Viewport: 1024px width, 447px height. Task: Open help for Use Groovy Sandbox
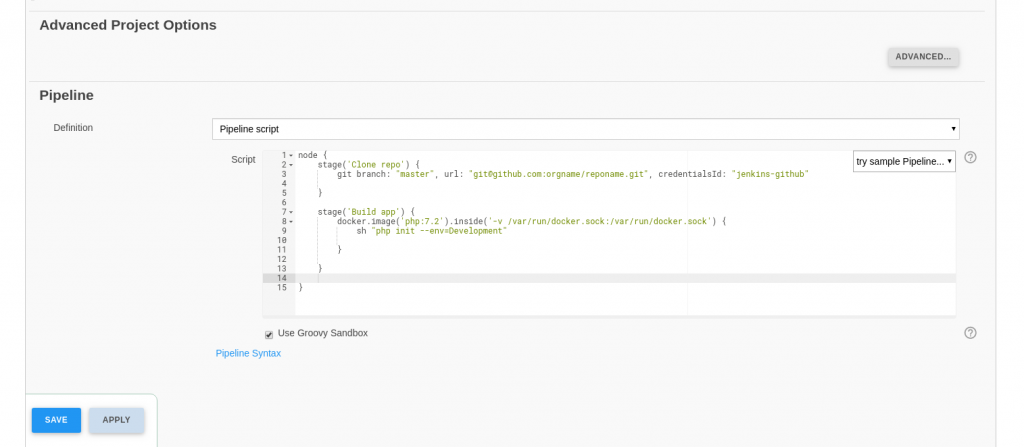coord(969,333)
